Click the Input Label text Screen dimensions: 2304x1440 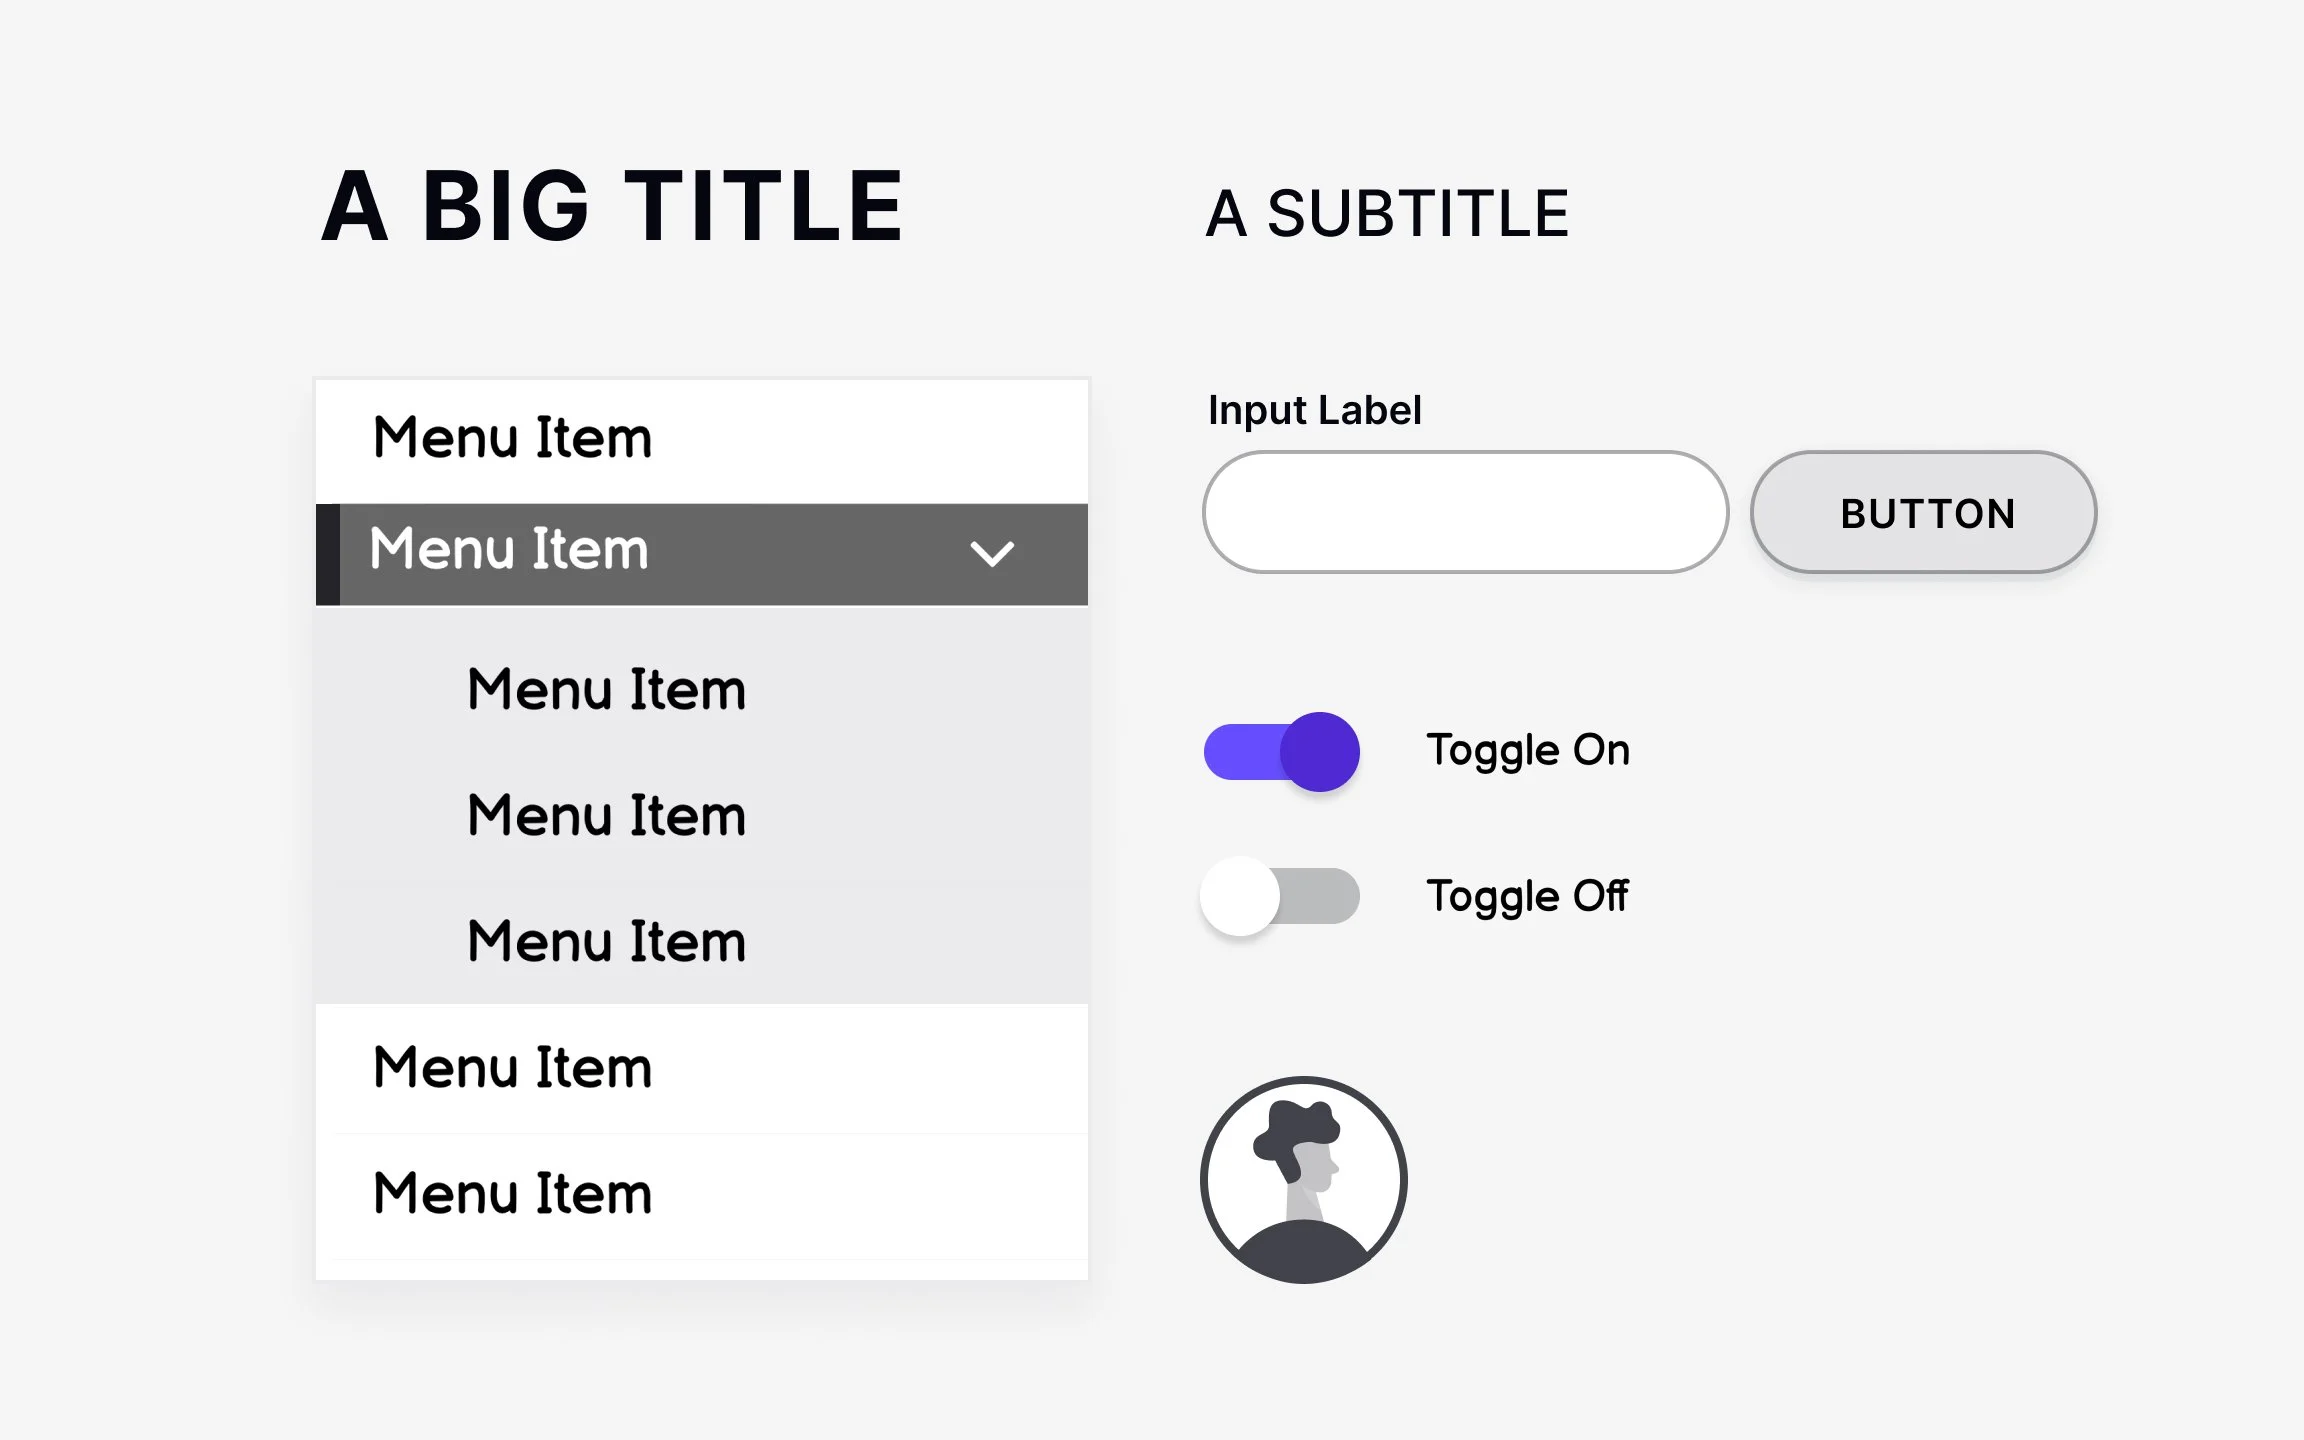click(1314, 410)
